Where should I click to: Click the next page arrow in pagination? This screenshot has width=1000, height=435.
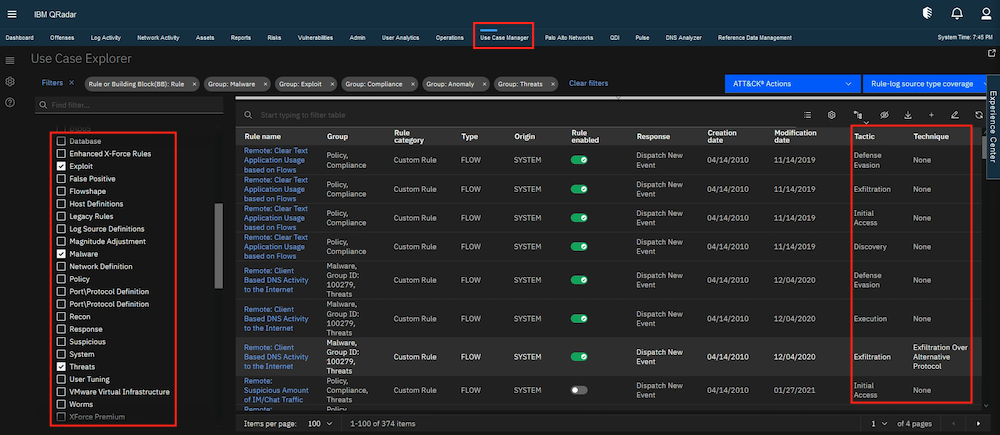pos(978,424)
